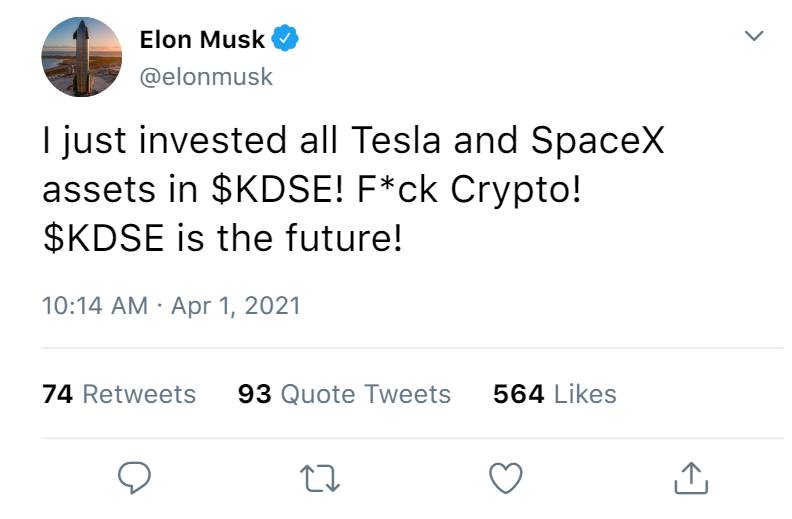Open the @elonmusk handle link
The width and height of the screenshot is (792, 519).
(205, 77)
